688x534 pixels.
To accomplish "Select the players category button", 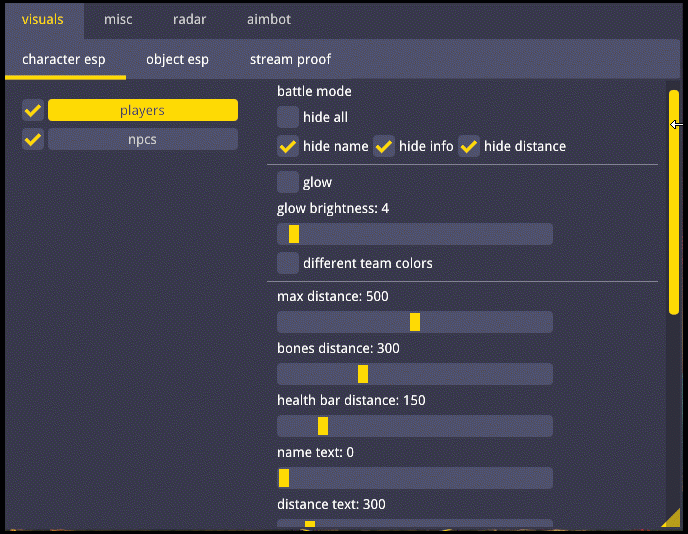I will (x=143, y=110).
